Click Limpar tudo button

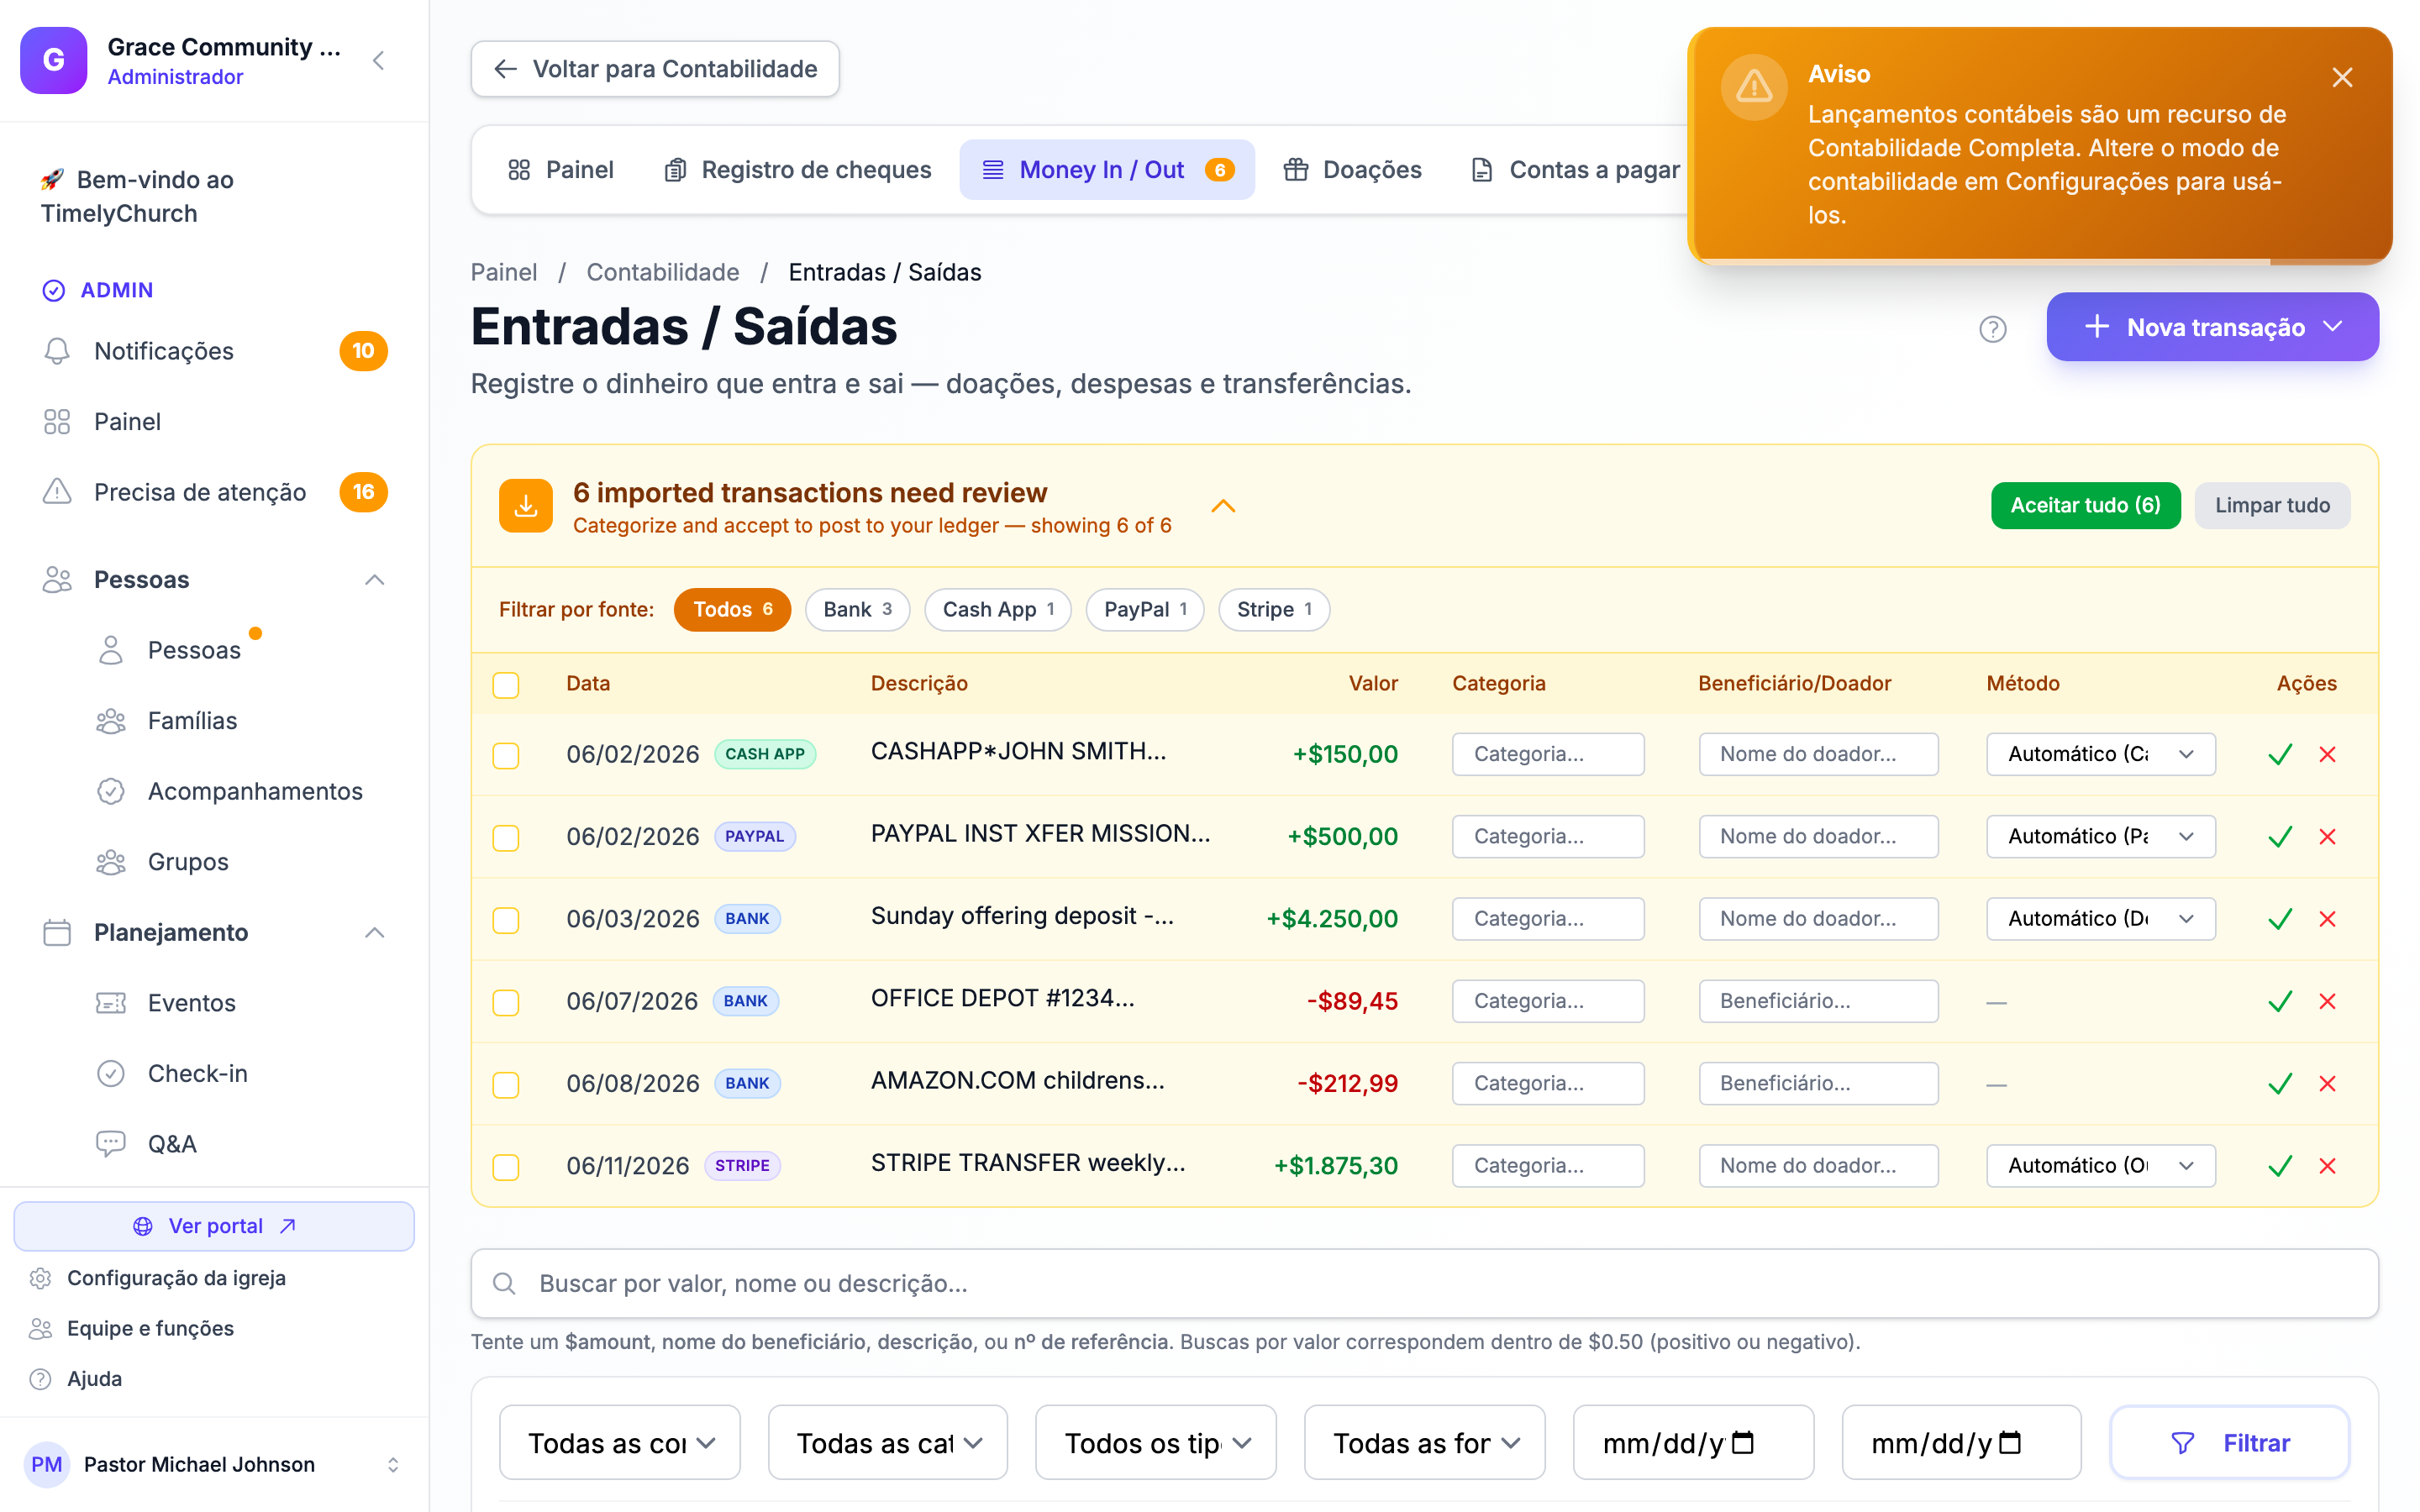(x=2272, y=506)
